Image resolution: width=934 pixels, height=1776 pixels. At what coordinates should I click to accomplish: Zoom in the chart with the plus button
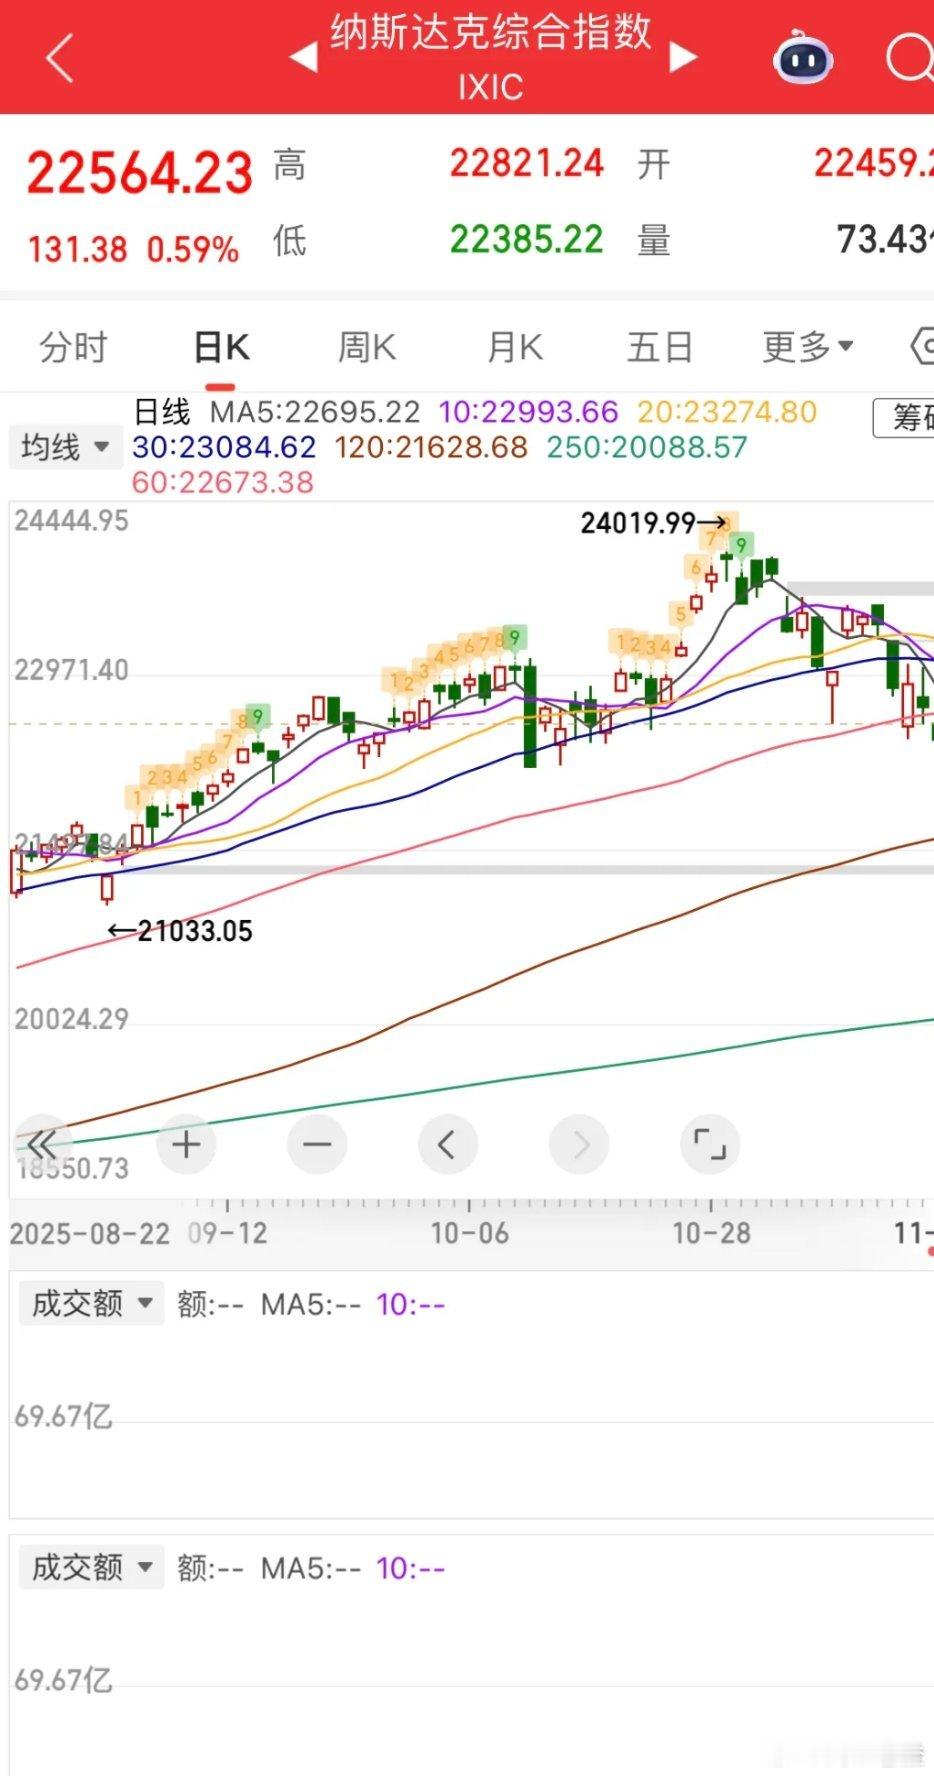186,1144
